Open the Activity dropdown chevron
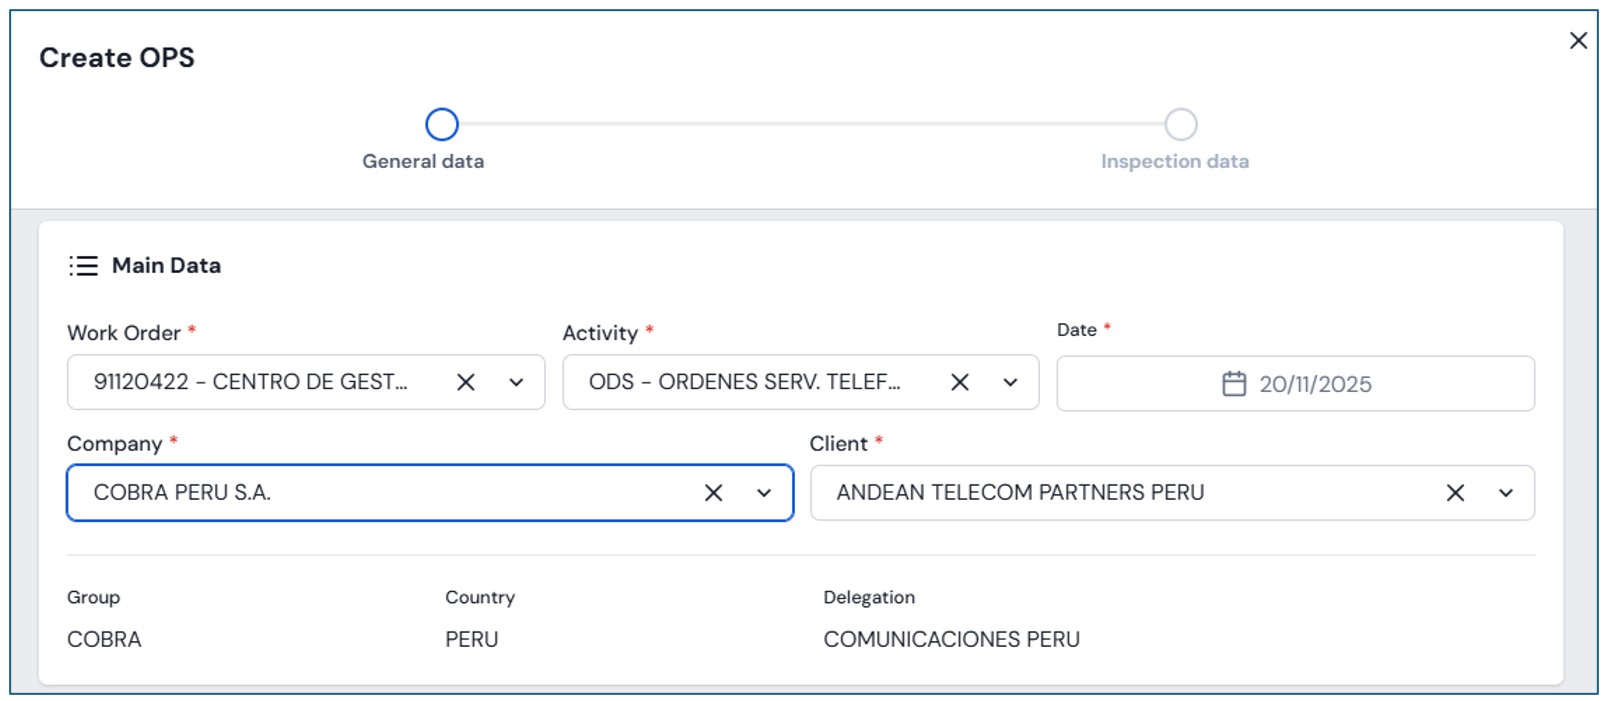Screen dimensions: 1610x701 tap(1010, 382)
